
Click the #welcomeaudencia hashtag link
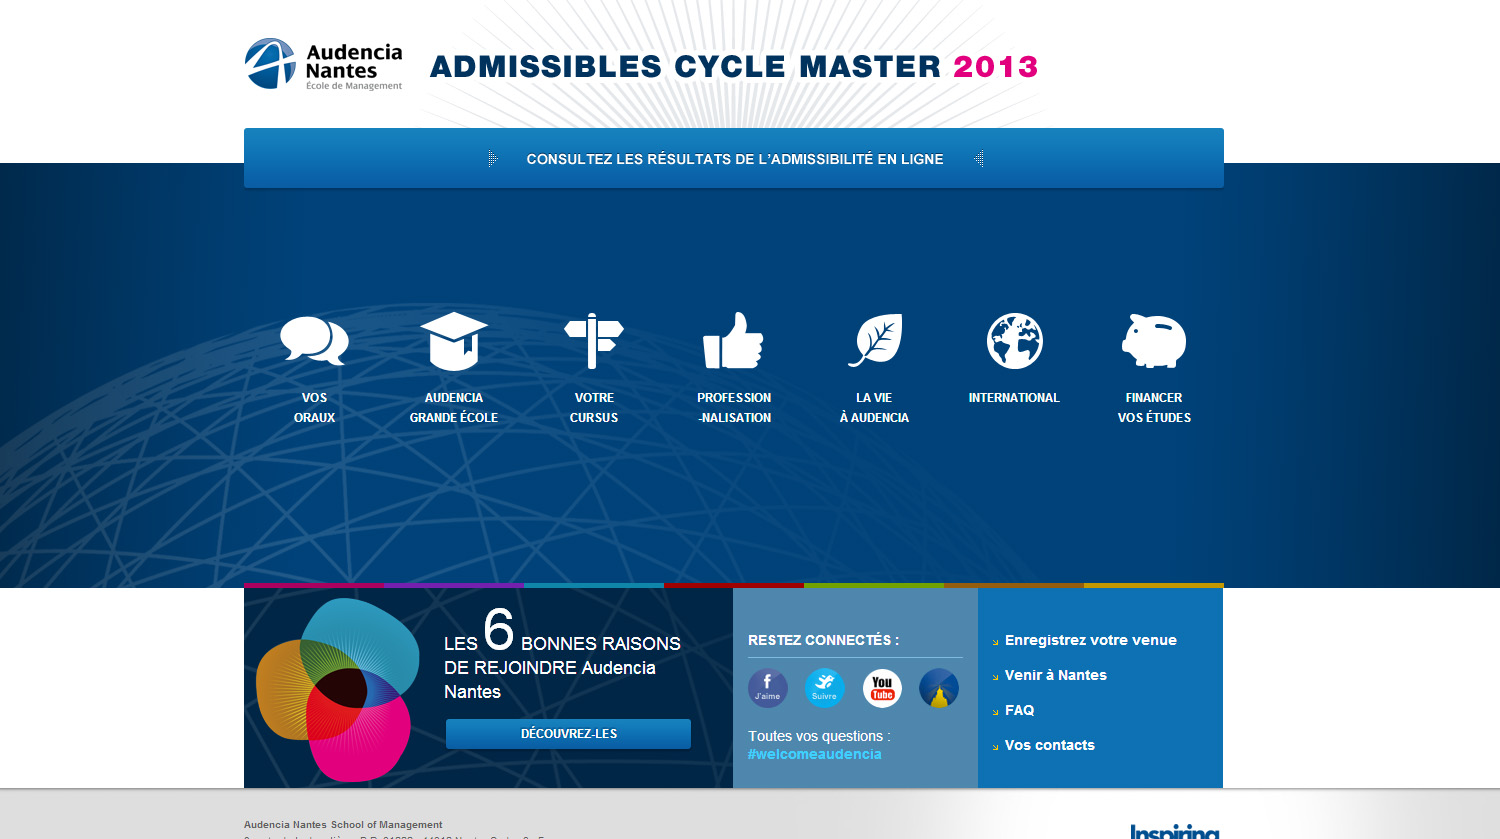[x=815, y=754]
